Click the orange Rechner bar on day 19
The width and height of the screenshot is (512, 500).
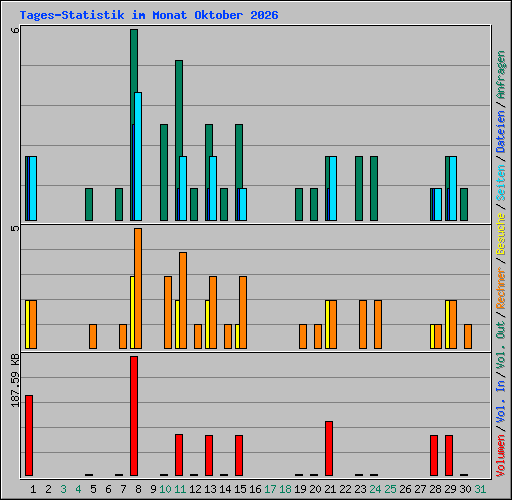pyautogui.click(x=303, y=336)
